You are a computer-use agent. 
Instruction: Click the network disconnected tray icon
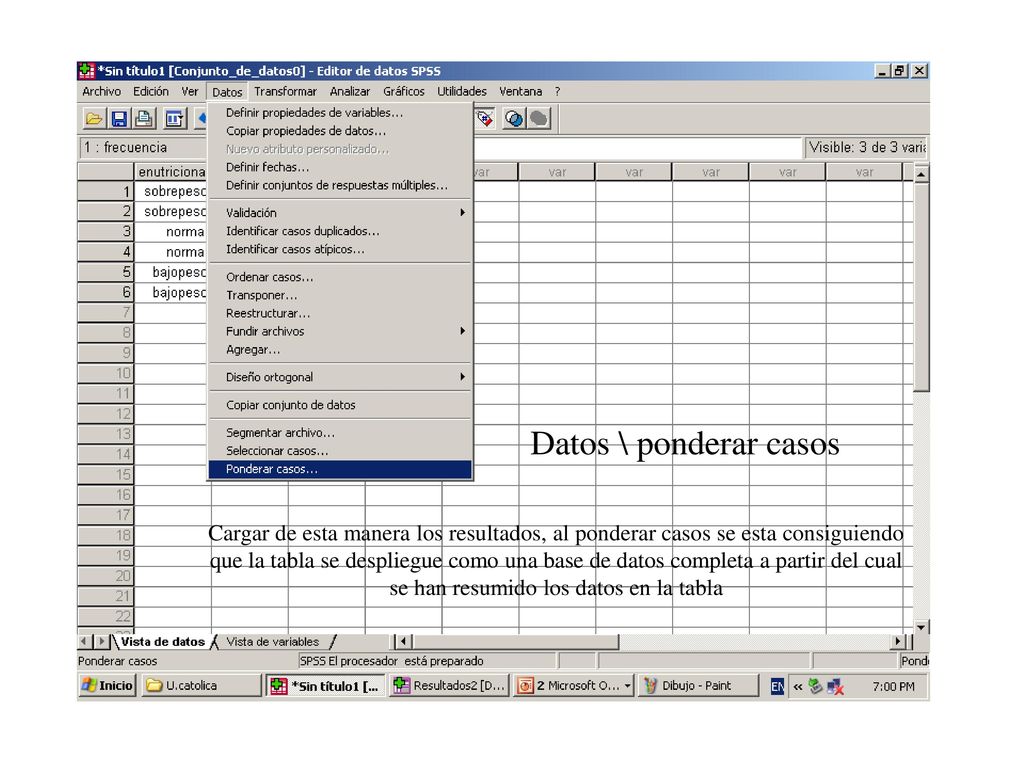click(x=835, y=686)
